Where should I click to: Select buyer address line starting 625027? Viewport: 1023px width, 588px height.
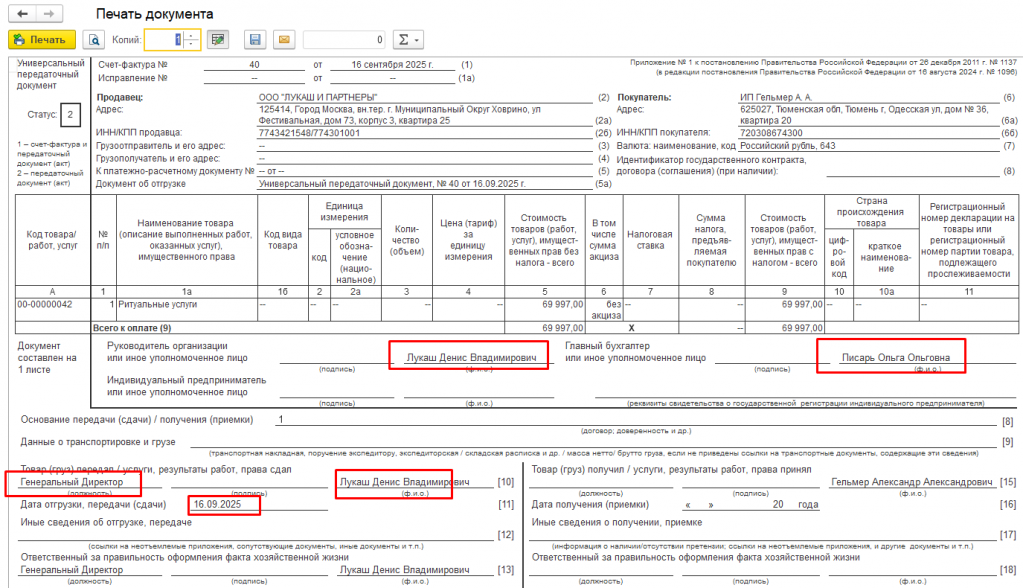[864, 109]
